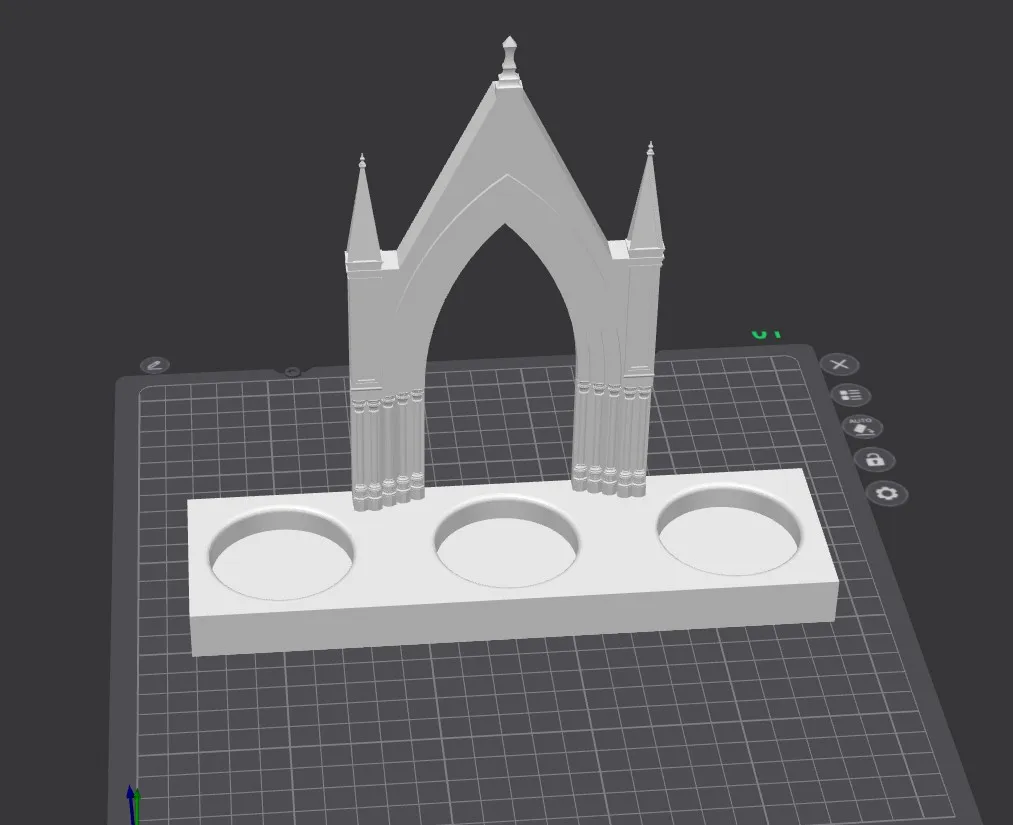Click the arrange objects list icon
Image resolution: width=1013 pixels, height=825 pixels.
851,395
